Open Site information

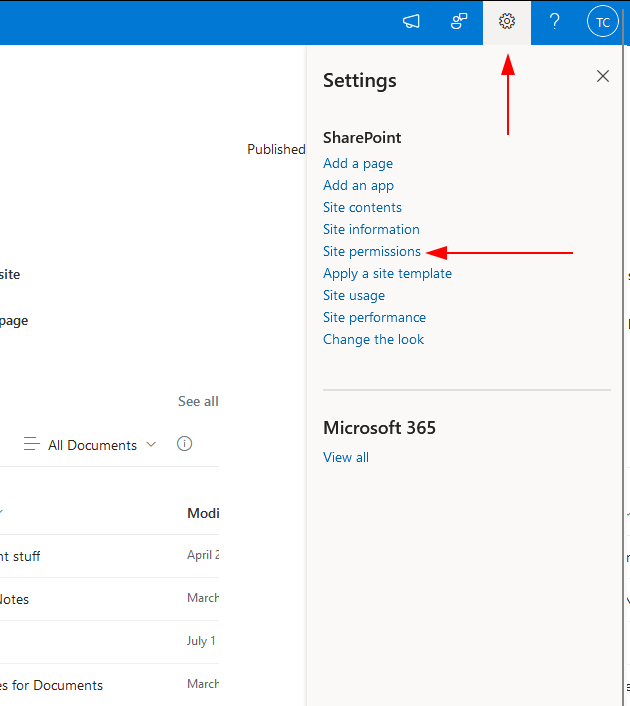point(371,230)
